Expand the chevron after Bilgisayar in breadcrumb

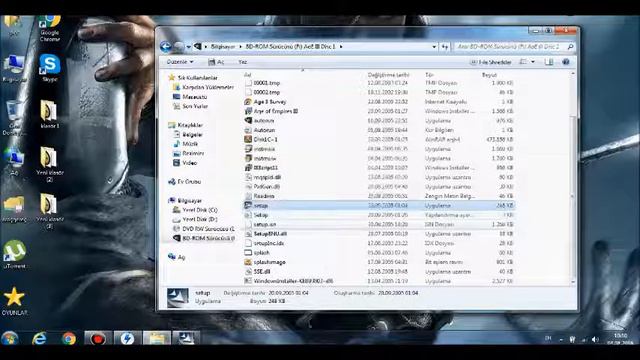240,47
